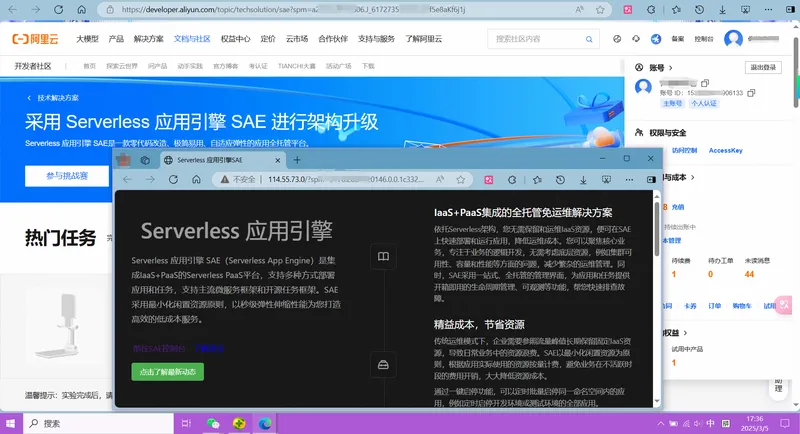Refresh the Serverless 应用引擎SAE front window
The width and height of the screenshot is (800, 434).
tap(173, 180)
